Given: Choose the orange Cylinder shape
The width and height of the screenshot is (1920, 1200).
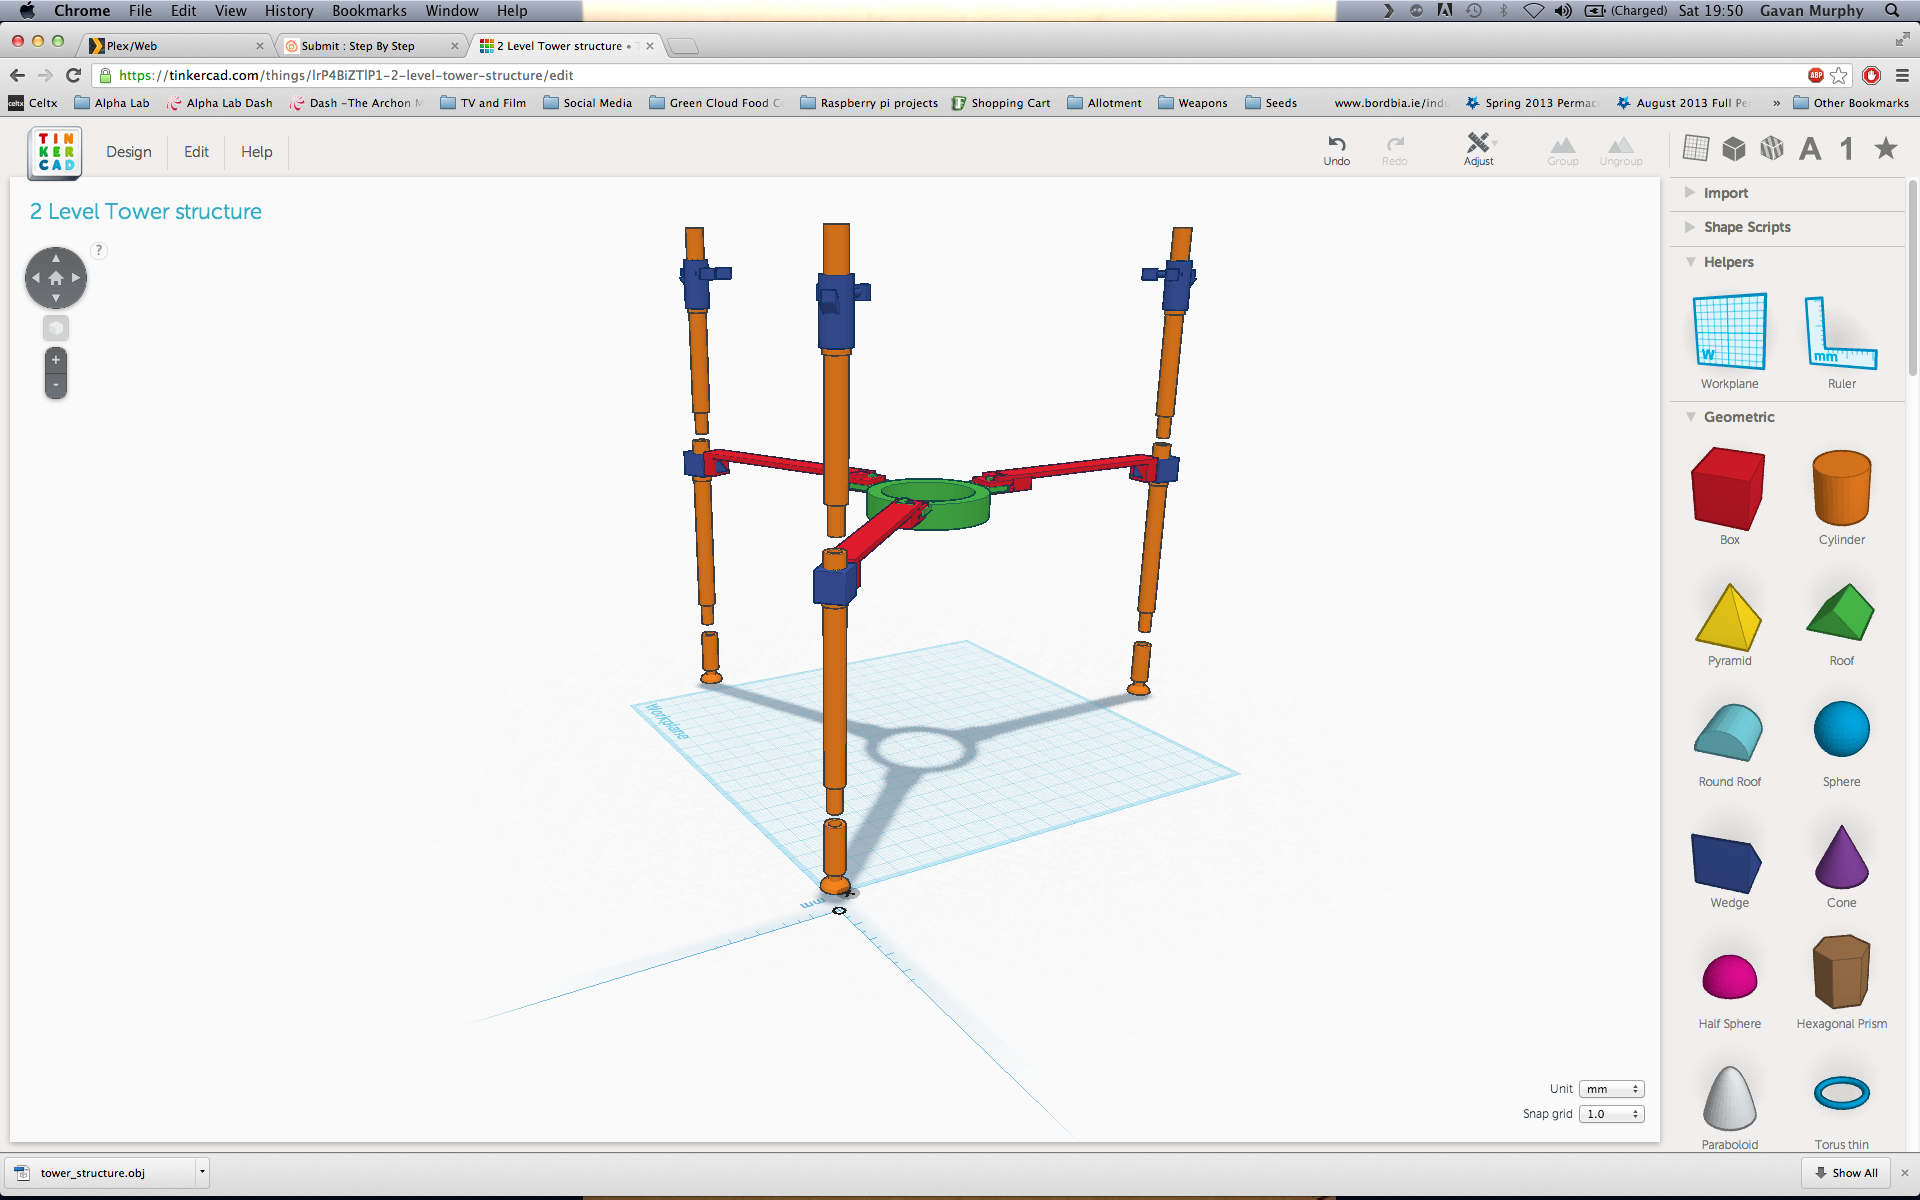Looking at the screenshot, I should 1841,488.
